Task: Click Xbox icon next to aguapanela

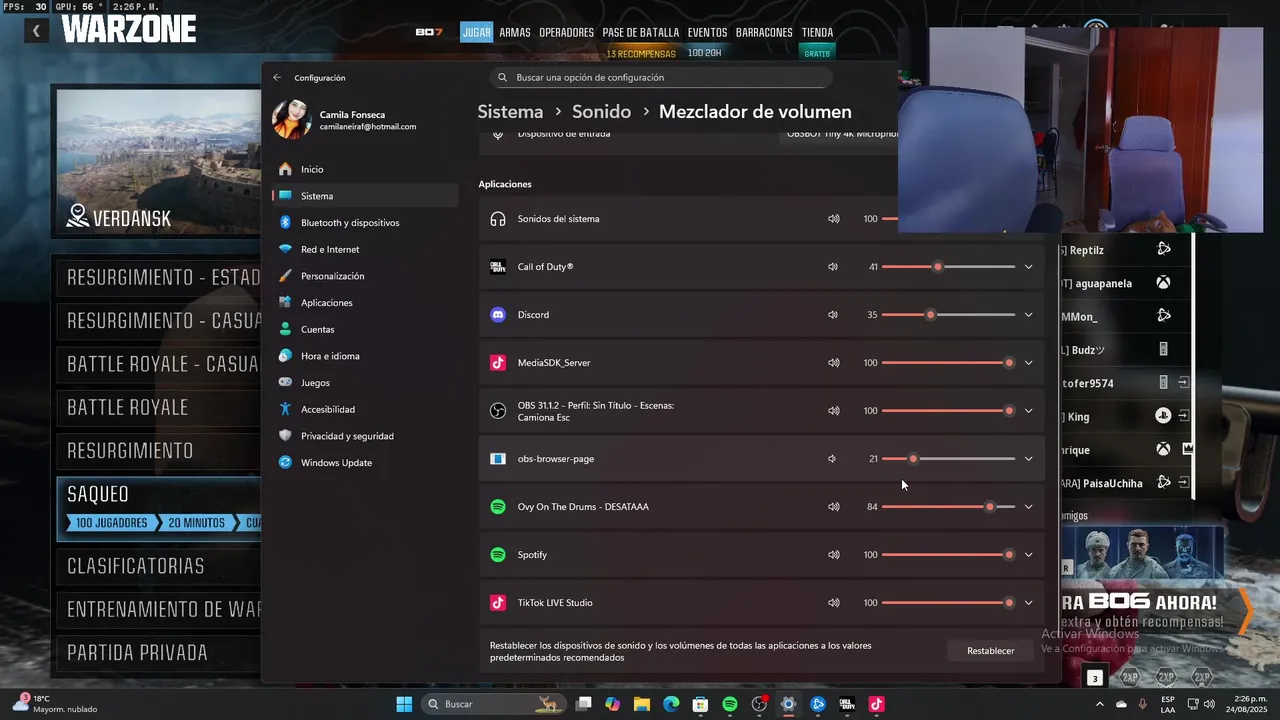Action: pos(1164,283)
